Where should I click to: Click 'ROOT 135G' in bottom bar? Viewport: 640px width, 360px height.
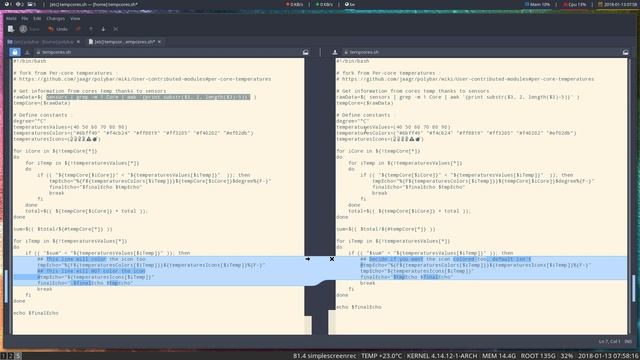click(x=538, y=356)
